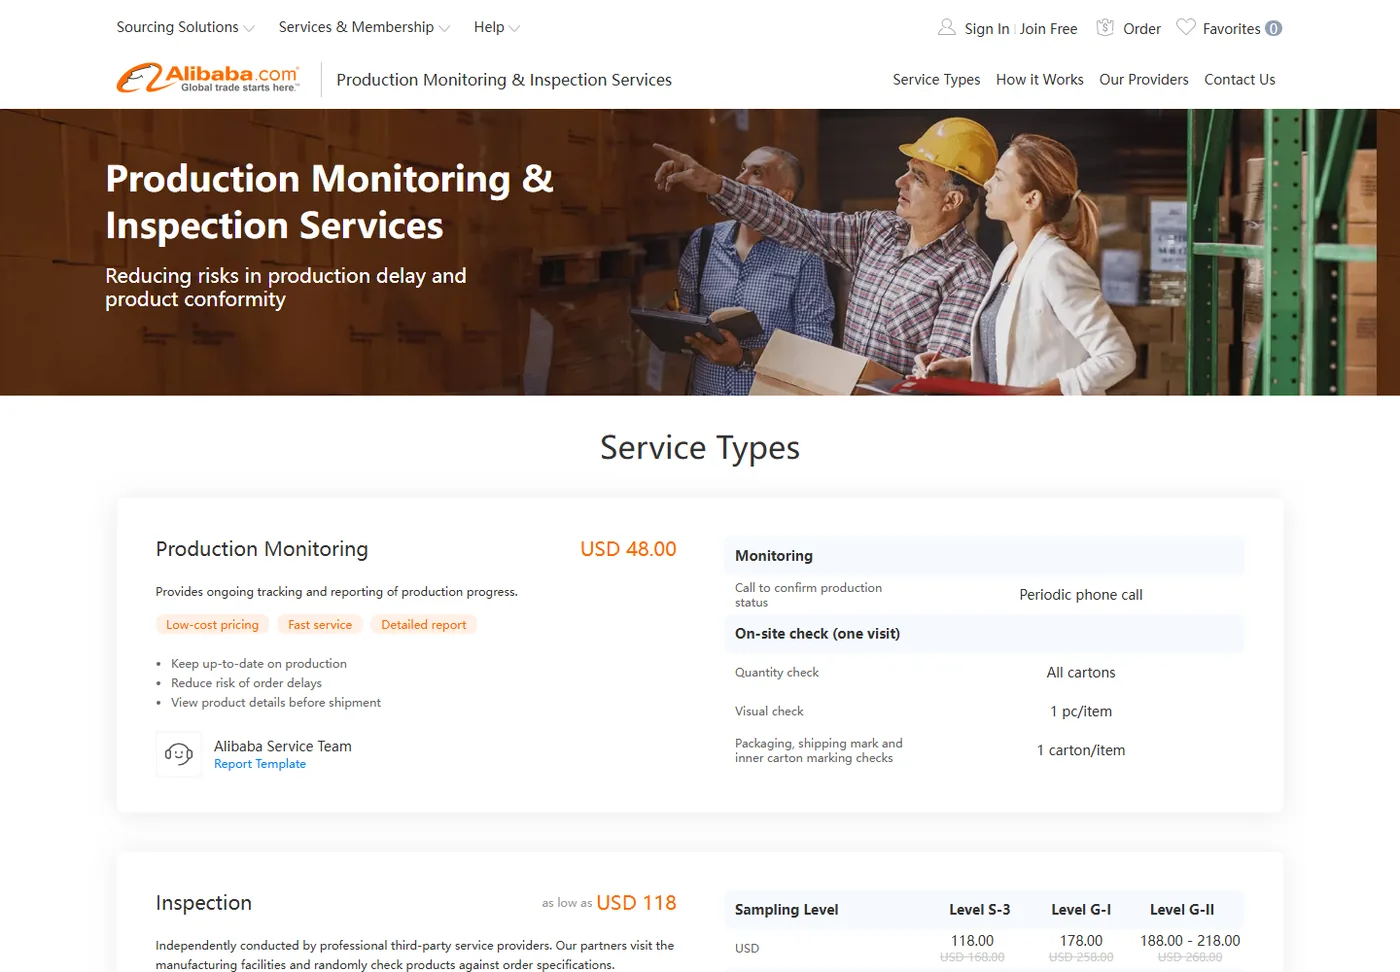This screenshot has width=1400, height=972.
Task: Click the USD 48.00 price
Action: coord(628,549)
